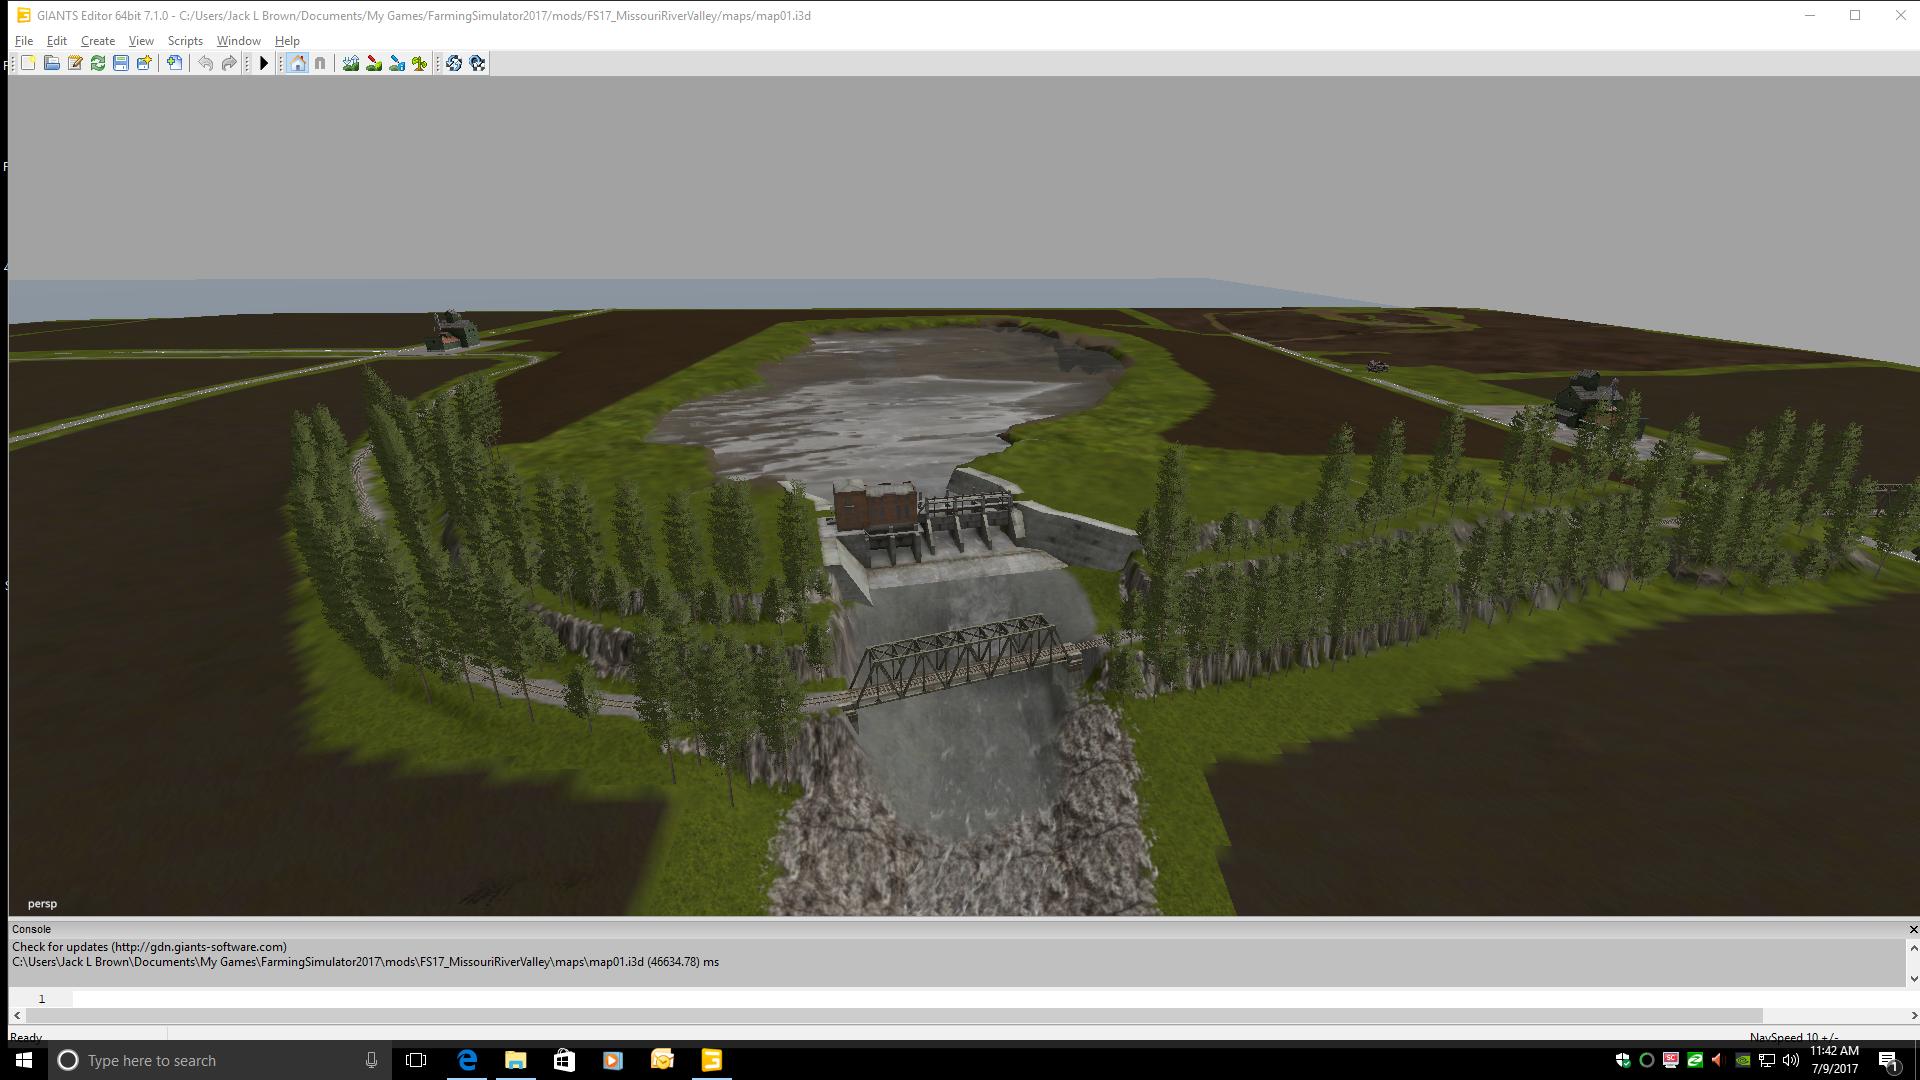The width and height of the screenshot is (1920, 1080).
Task: Click the New file toolbar icon
Action: [28, 63]
